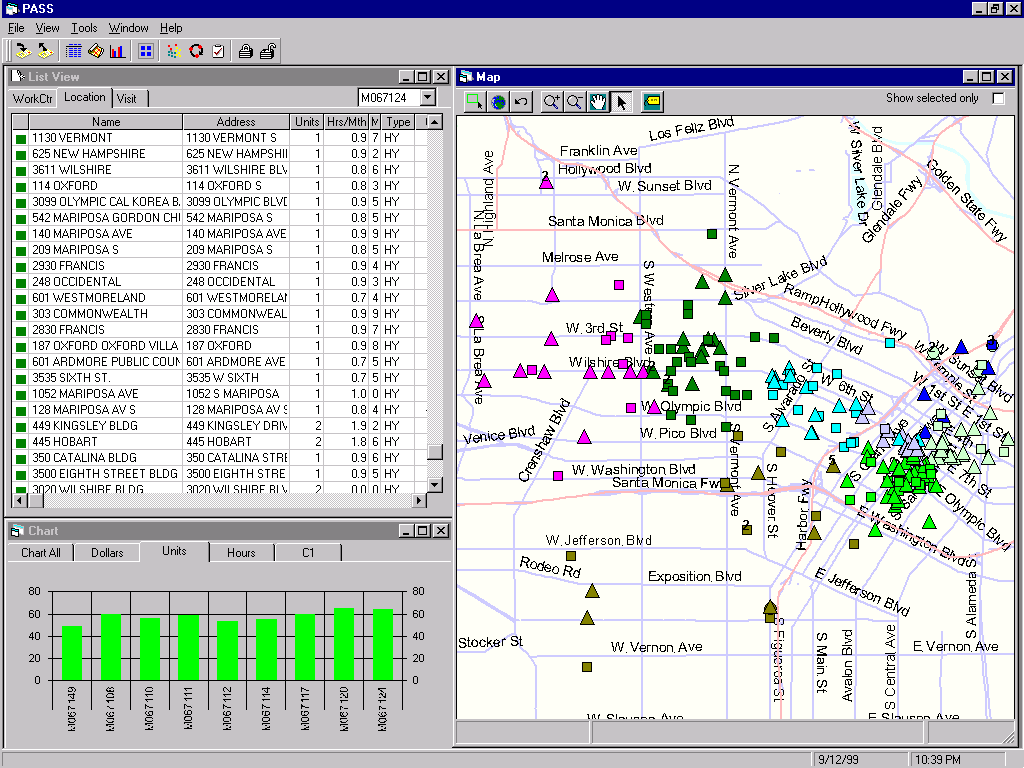
Task: Click the colored scatter dots toolbar icon
Action: coord(174,51)
